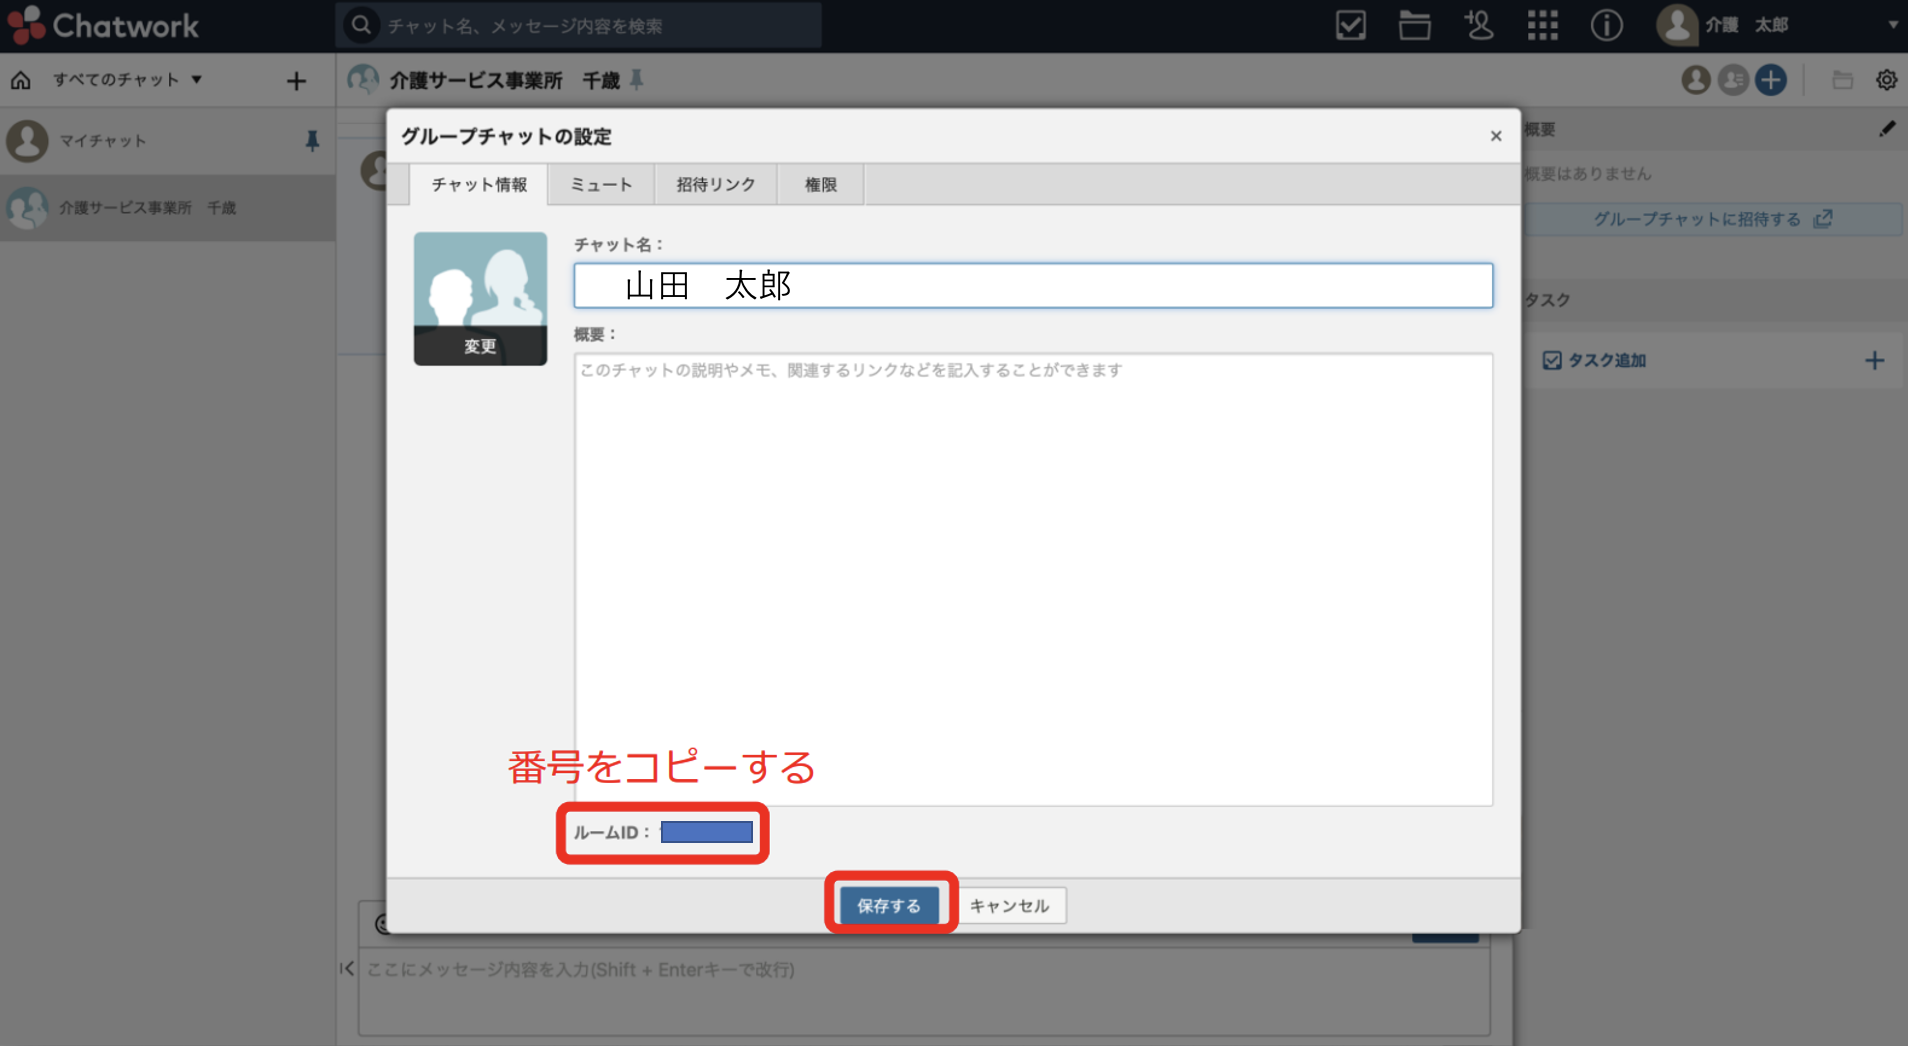Click the 変更 chat icon thumbnail
The width and height of the screenshot is (1908, 1046).
pos(480,299)
